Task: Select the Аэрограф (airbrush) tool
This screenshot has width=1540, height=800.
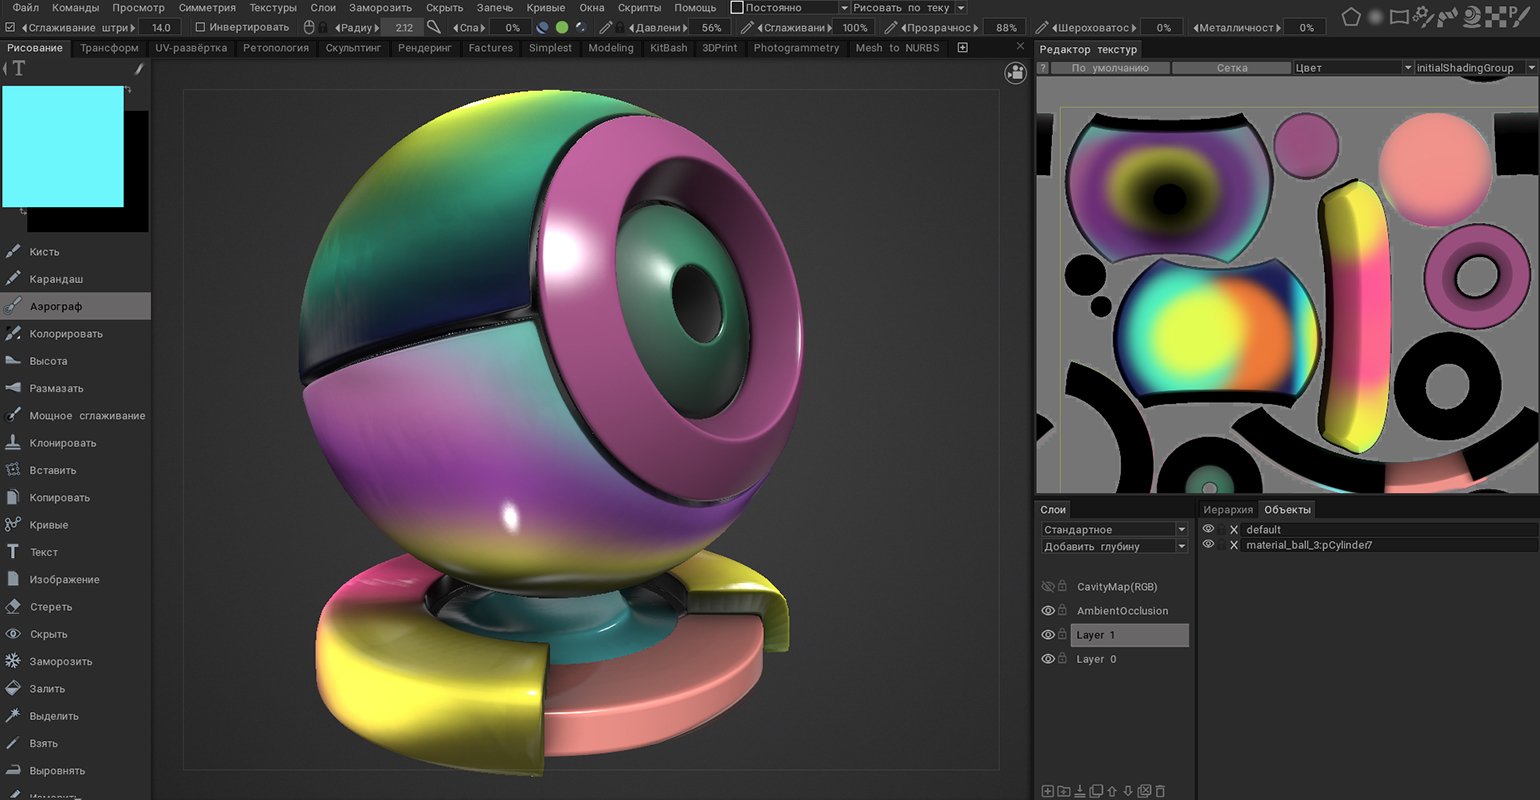Action: (x=56, y=306)
